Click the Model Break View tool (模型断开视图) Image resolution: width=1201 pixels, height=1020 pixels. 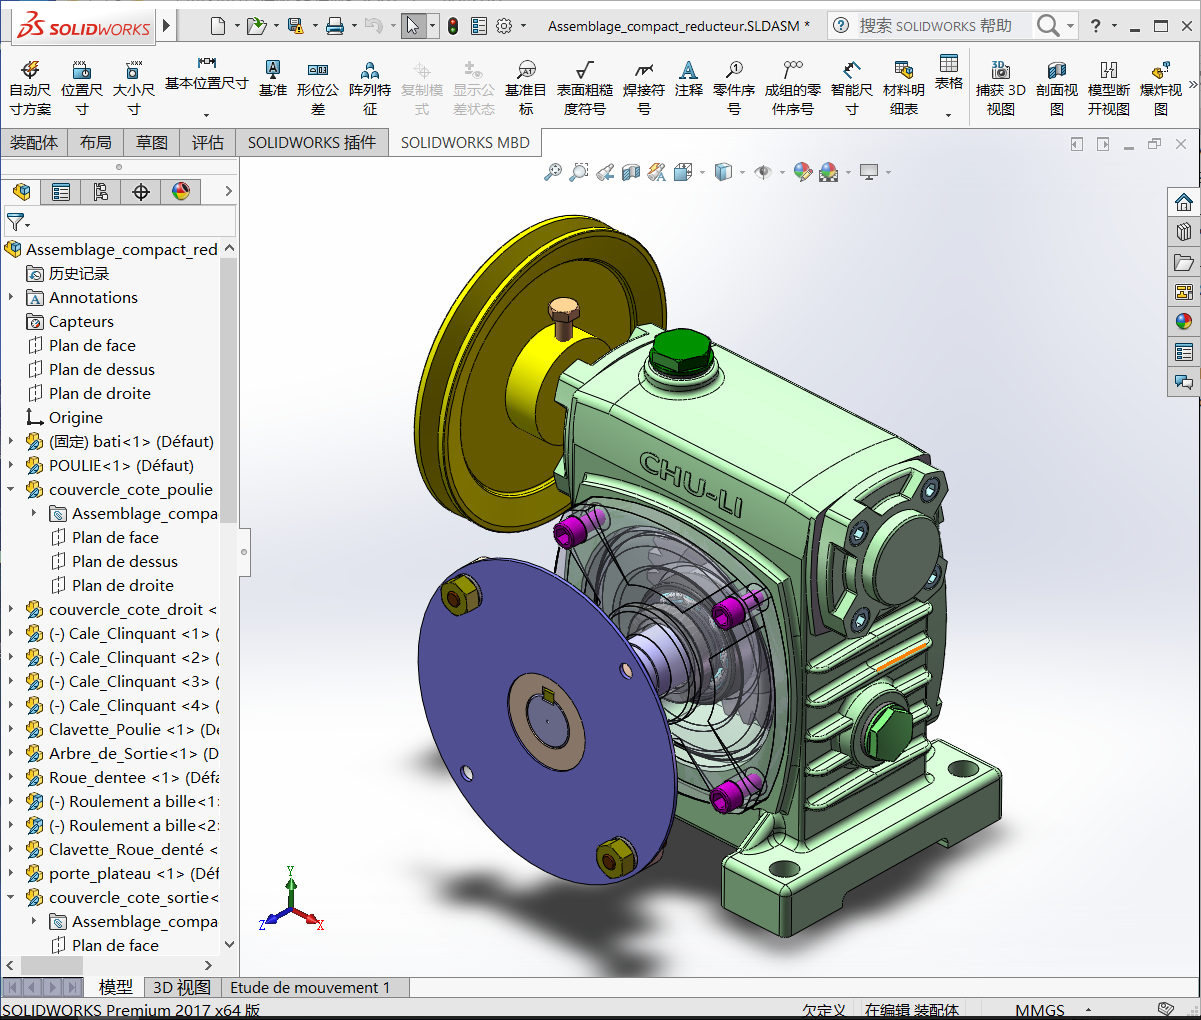tap(1109, 88)
